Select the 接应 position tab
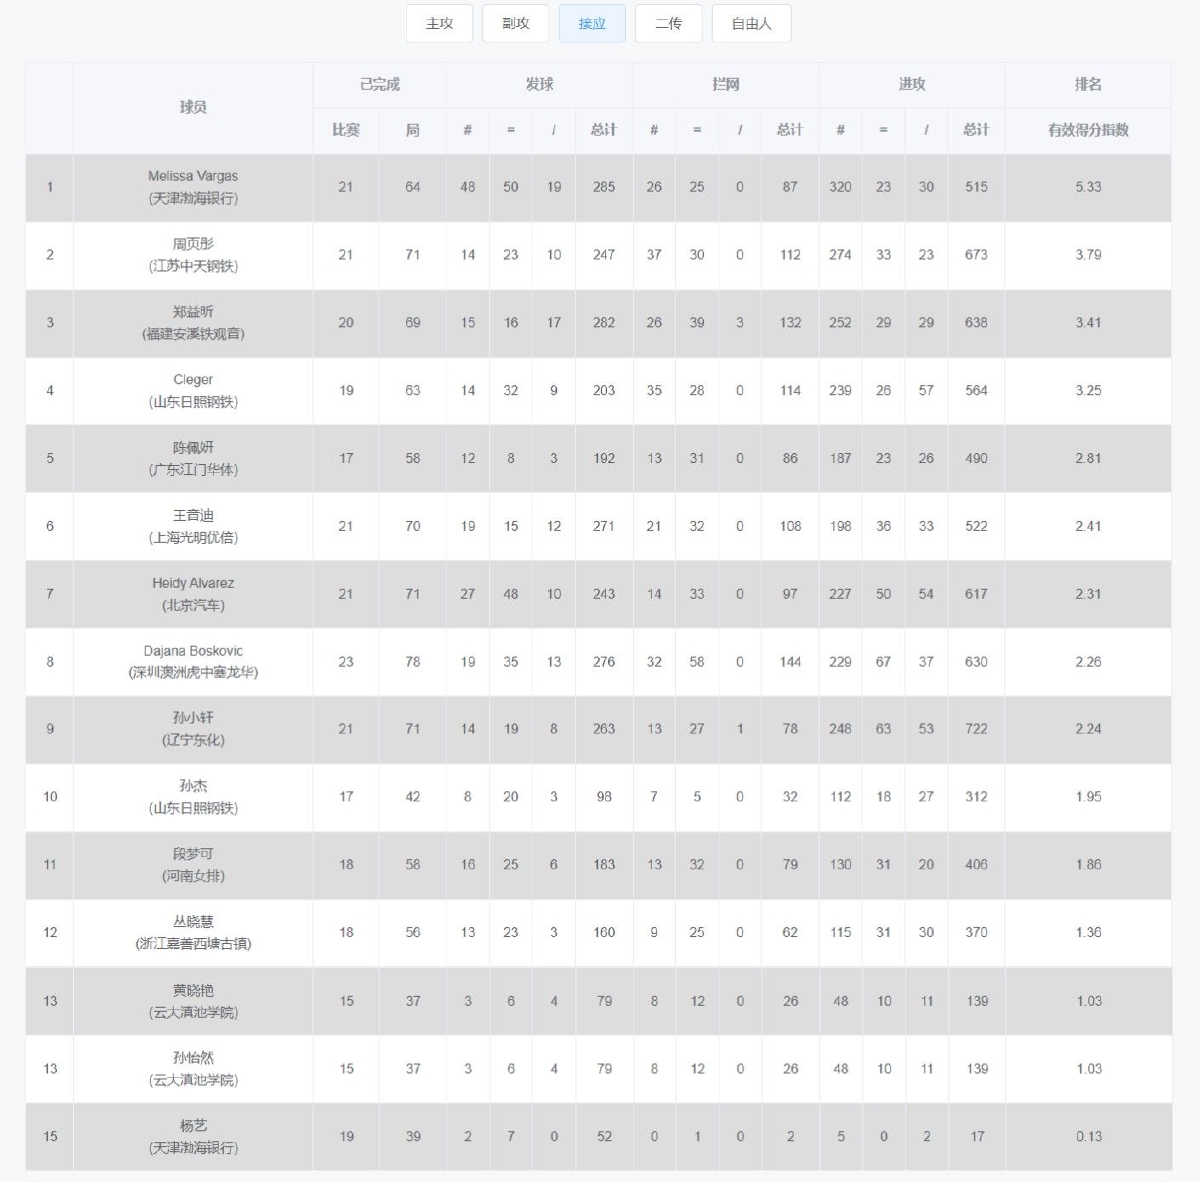The height and width of the screenshot is (1182, 1200). [x=592, y=24]
